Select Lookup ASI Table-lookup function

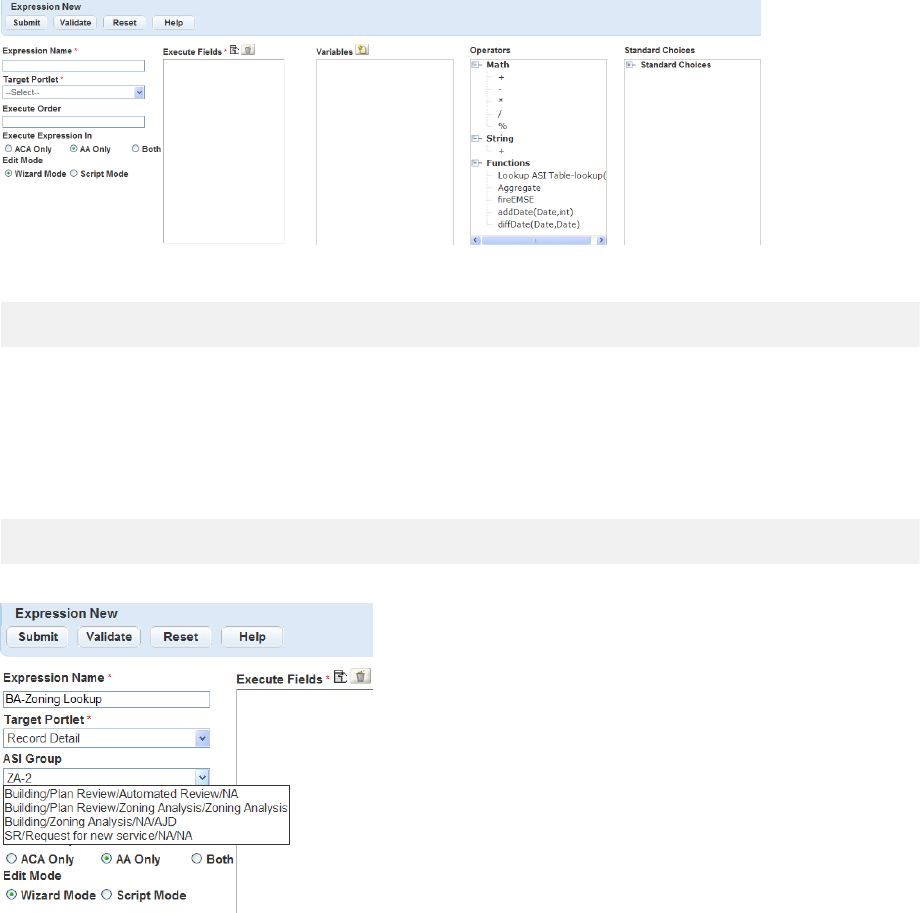pos(552,175)
